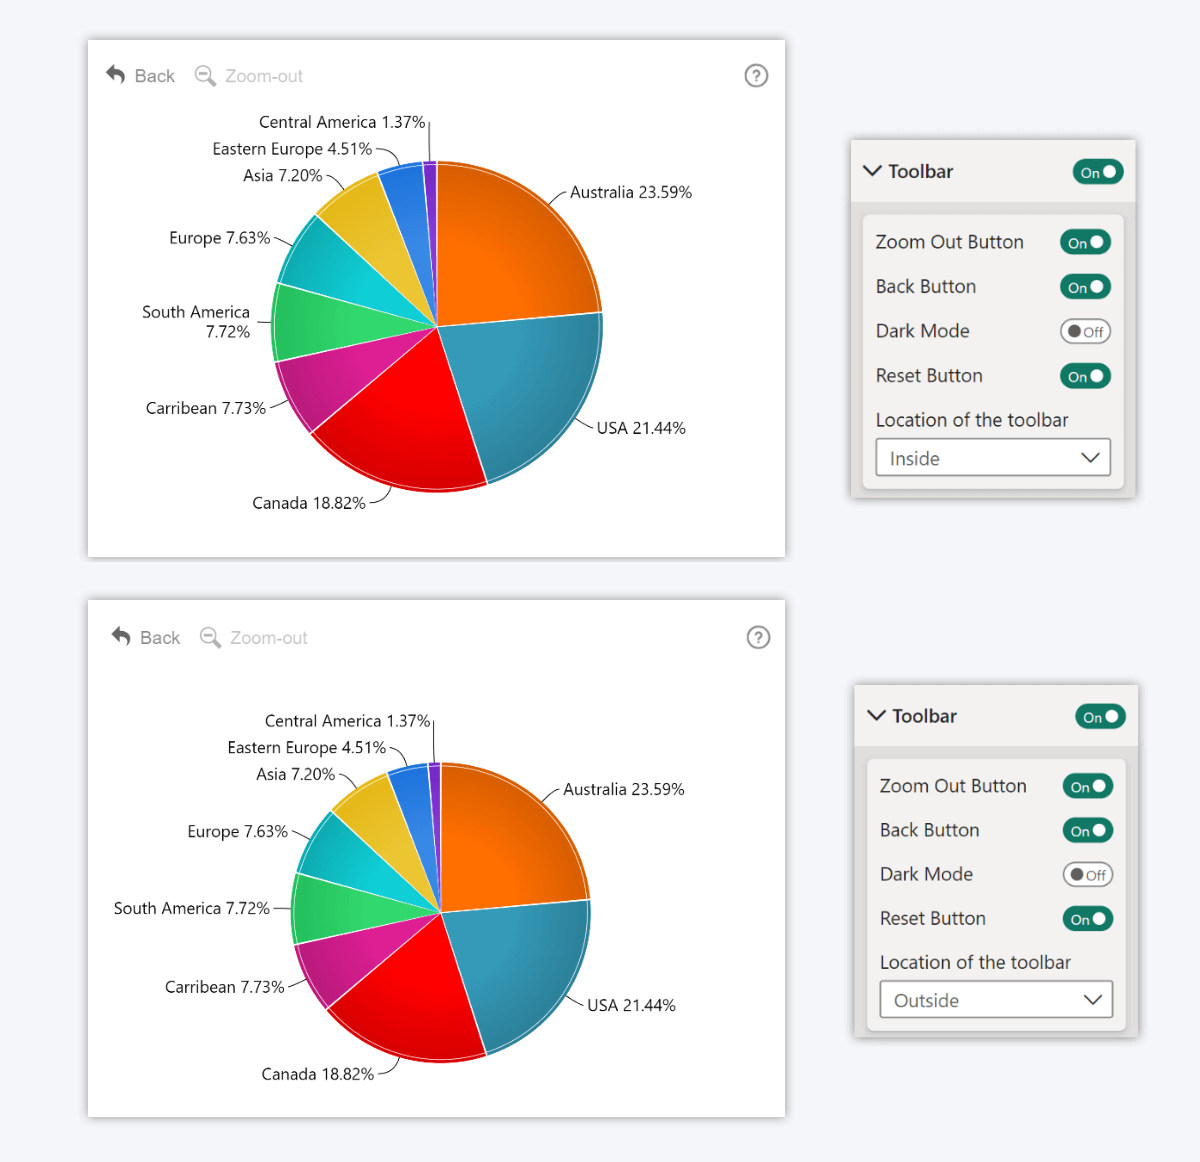Click the Zoom-out magnifier icon on bottom chart
This screenshot has width=1200, height=1162.
pos(210,637)
